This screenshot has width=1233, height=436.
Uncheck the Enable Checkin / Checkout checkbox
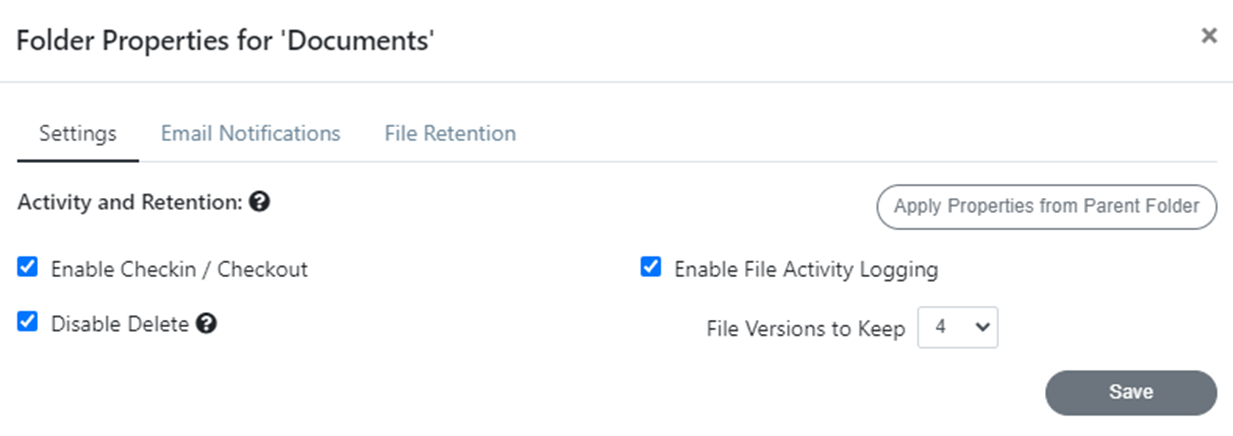point(28,267)
